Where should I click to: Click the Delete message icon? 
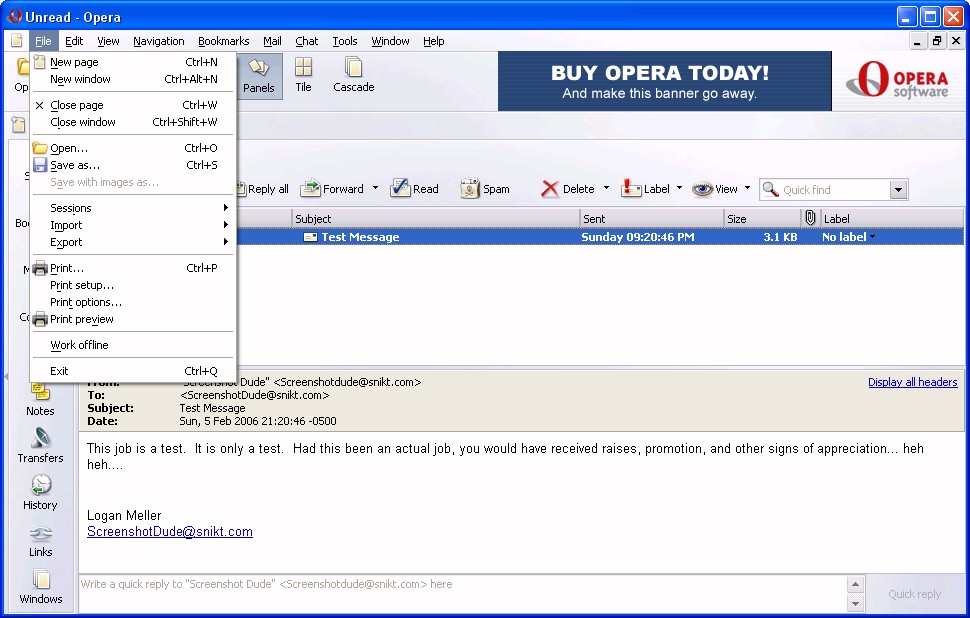tap(550, 188)
